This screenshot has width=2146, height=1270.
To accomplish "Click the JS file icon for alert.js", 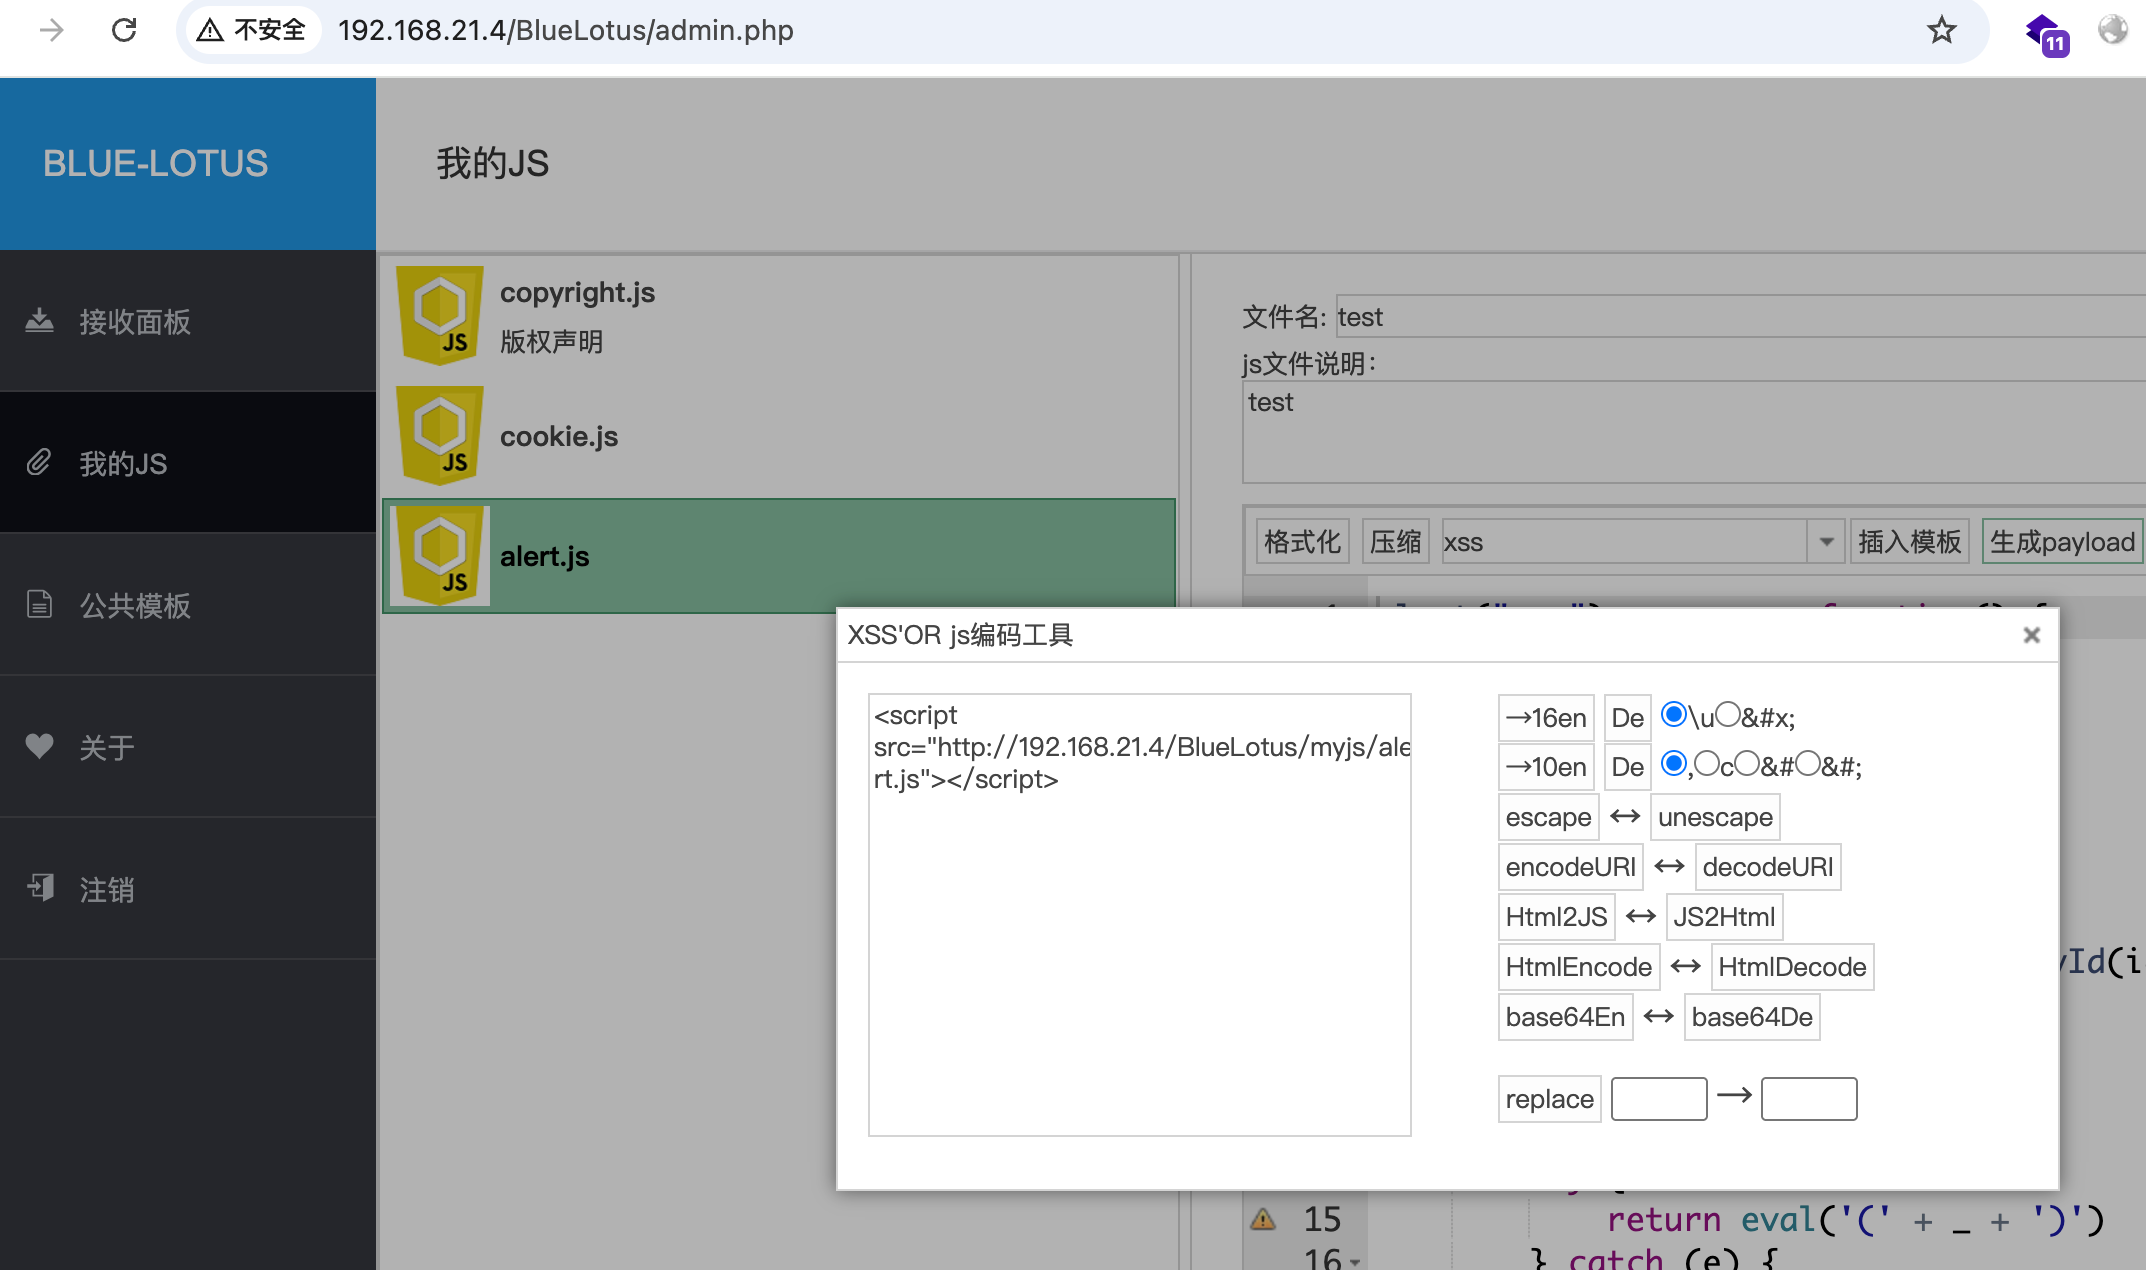I will tap(440, 555).
